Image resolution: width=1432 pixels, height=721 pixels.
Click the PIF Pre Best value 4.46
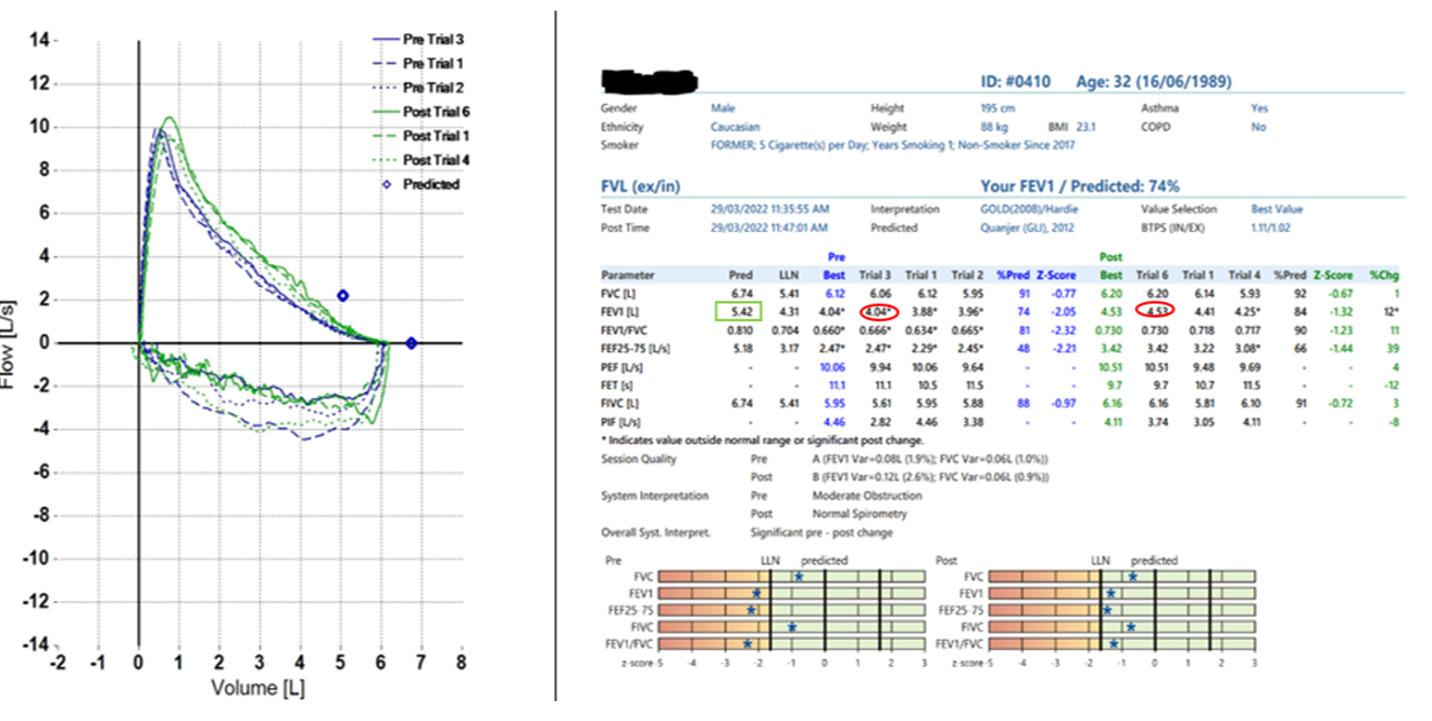point(835,421)
